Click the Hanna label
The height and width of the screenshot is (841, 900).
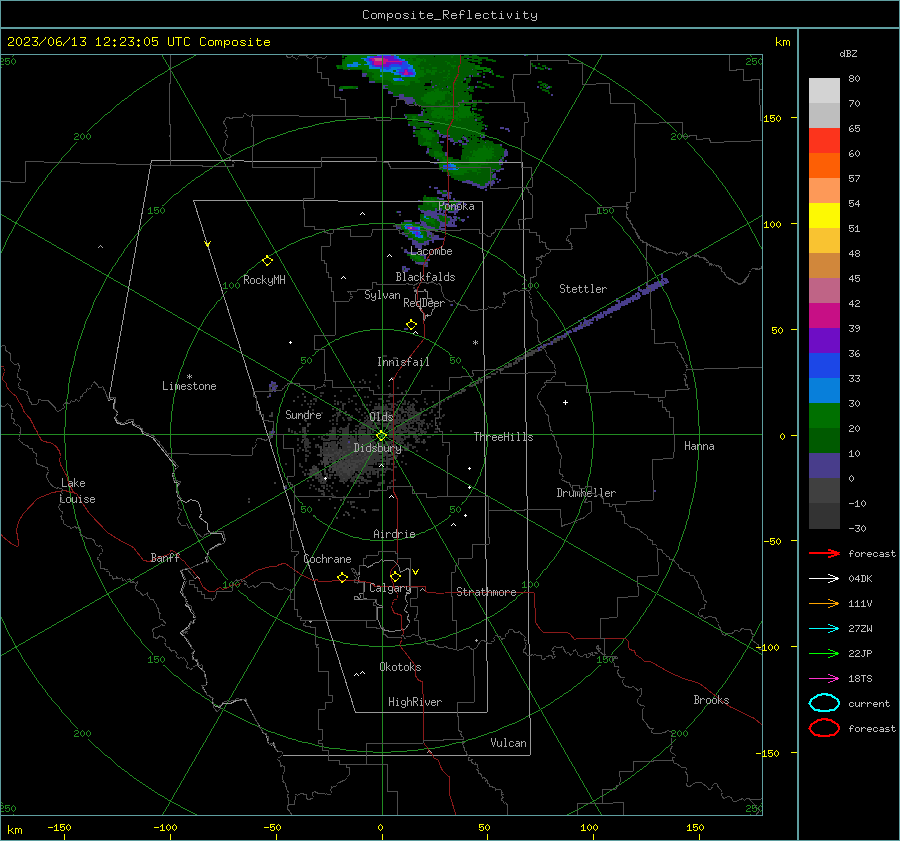point(699,446)
